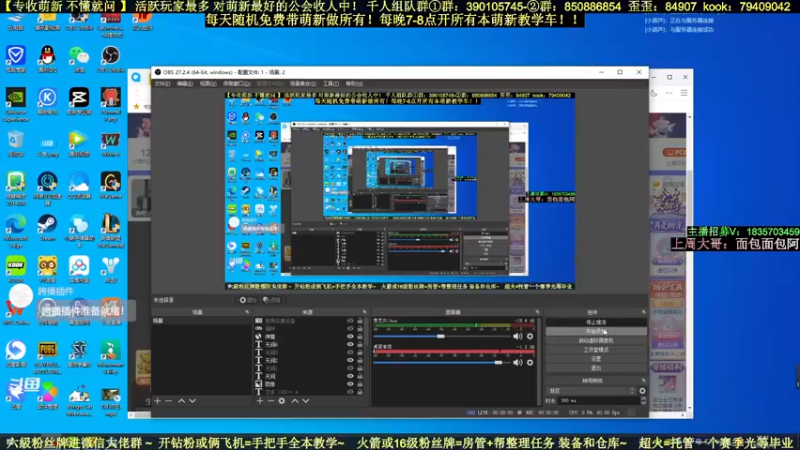
Task: Open the 工具(T) menu in OBS
Action: [331, 84]
